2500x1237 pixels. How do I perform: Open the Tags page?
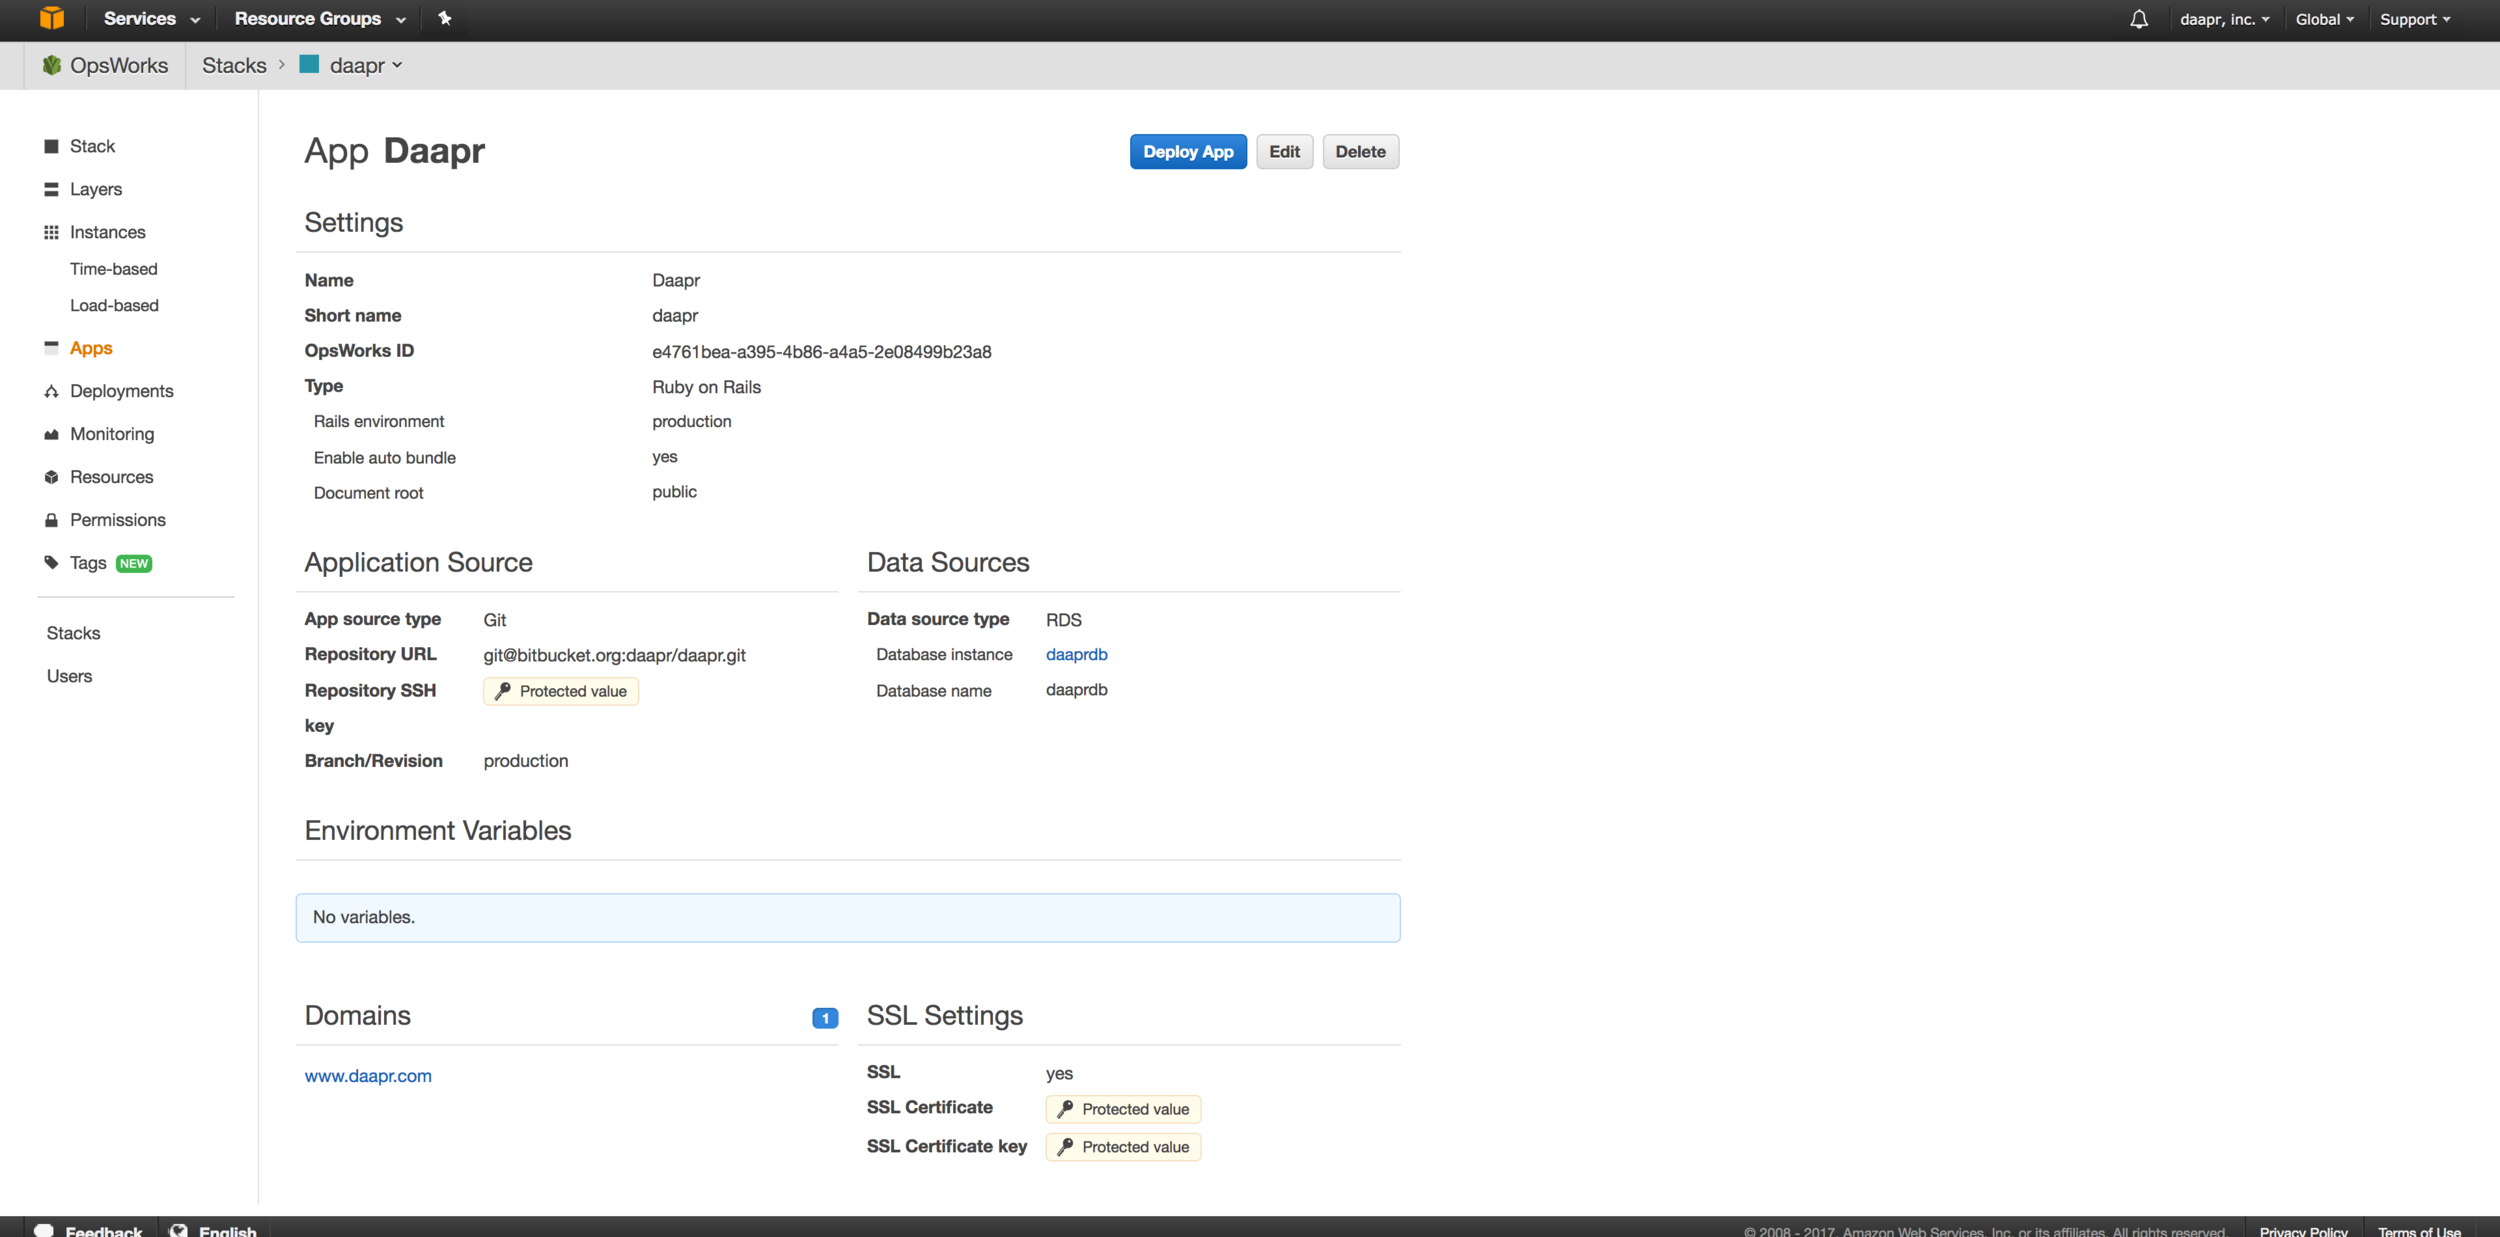pos(88,563)
